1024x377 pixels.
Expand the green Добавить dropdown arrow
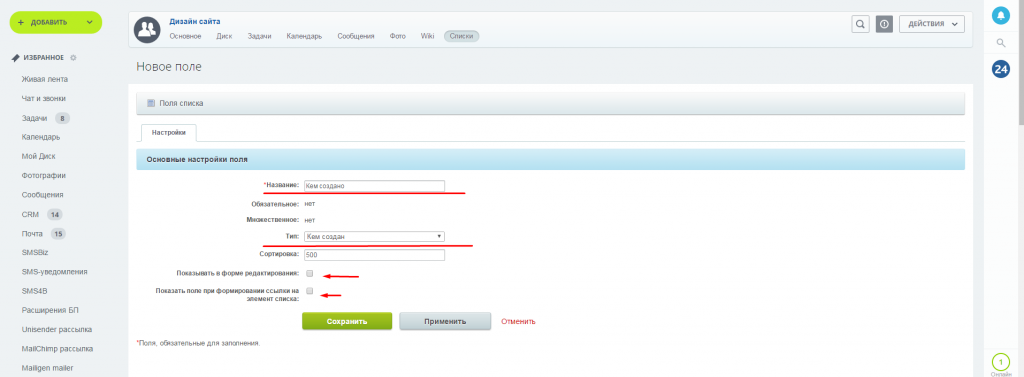(89, 22)
